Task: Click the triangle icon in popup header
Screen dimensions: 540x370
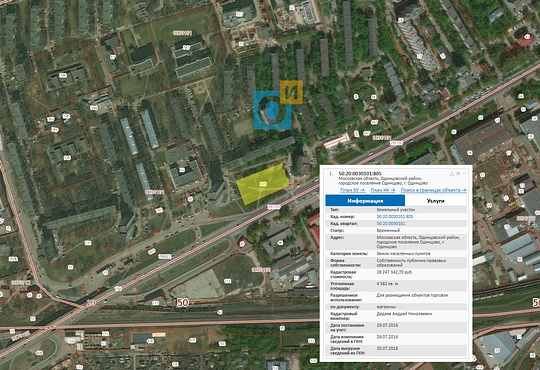Action: click(x=451, y=174)
